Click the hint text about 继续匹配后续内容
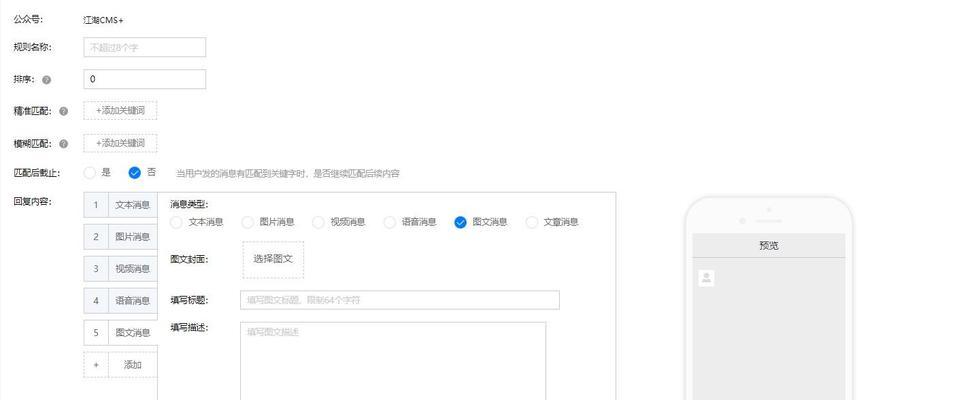Image resolution: width=953 pixels, height=400 pixels. coord(287,174)
